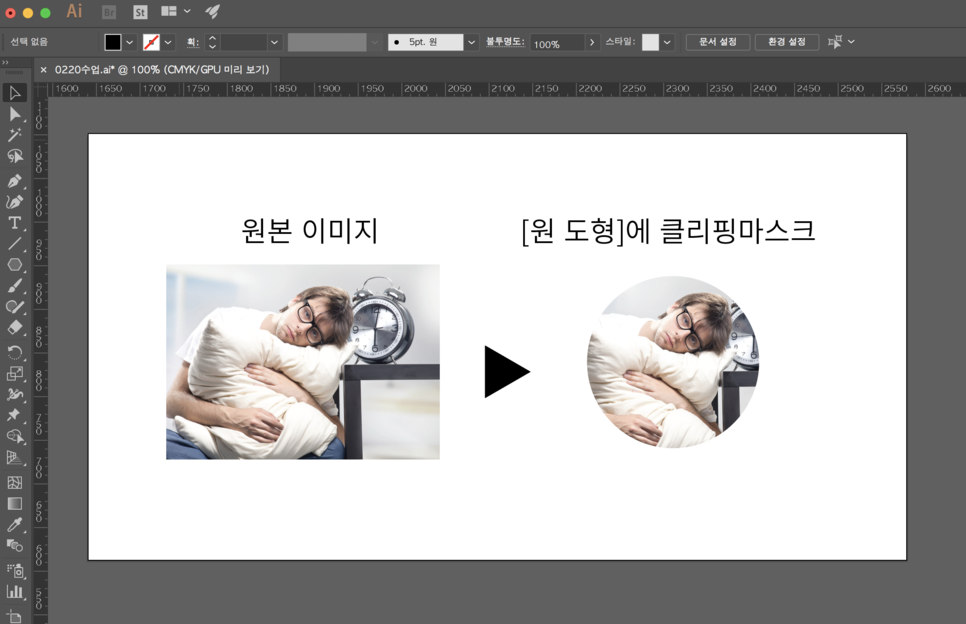Select the Perspective Grid tool
This screenshot has width=966, height=624.
(x=15, y=458)
